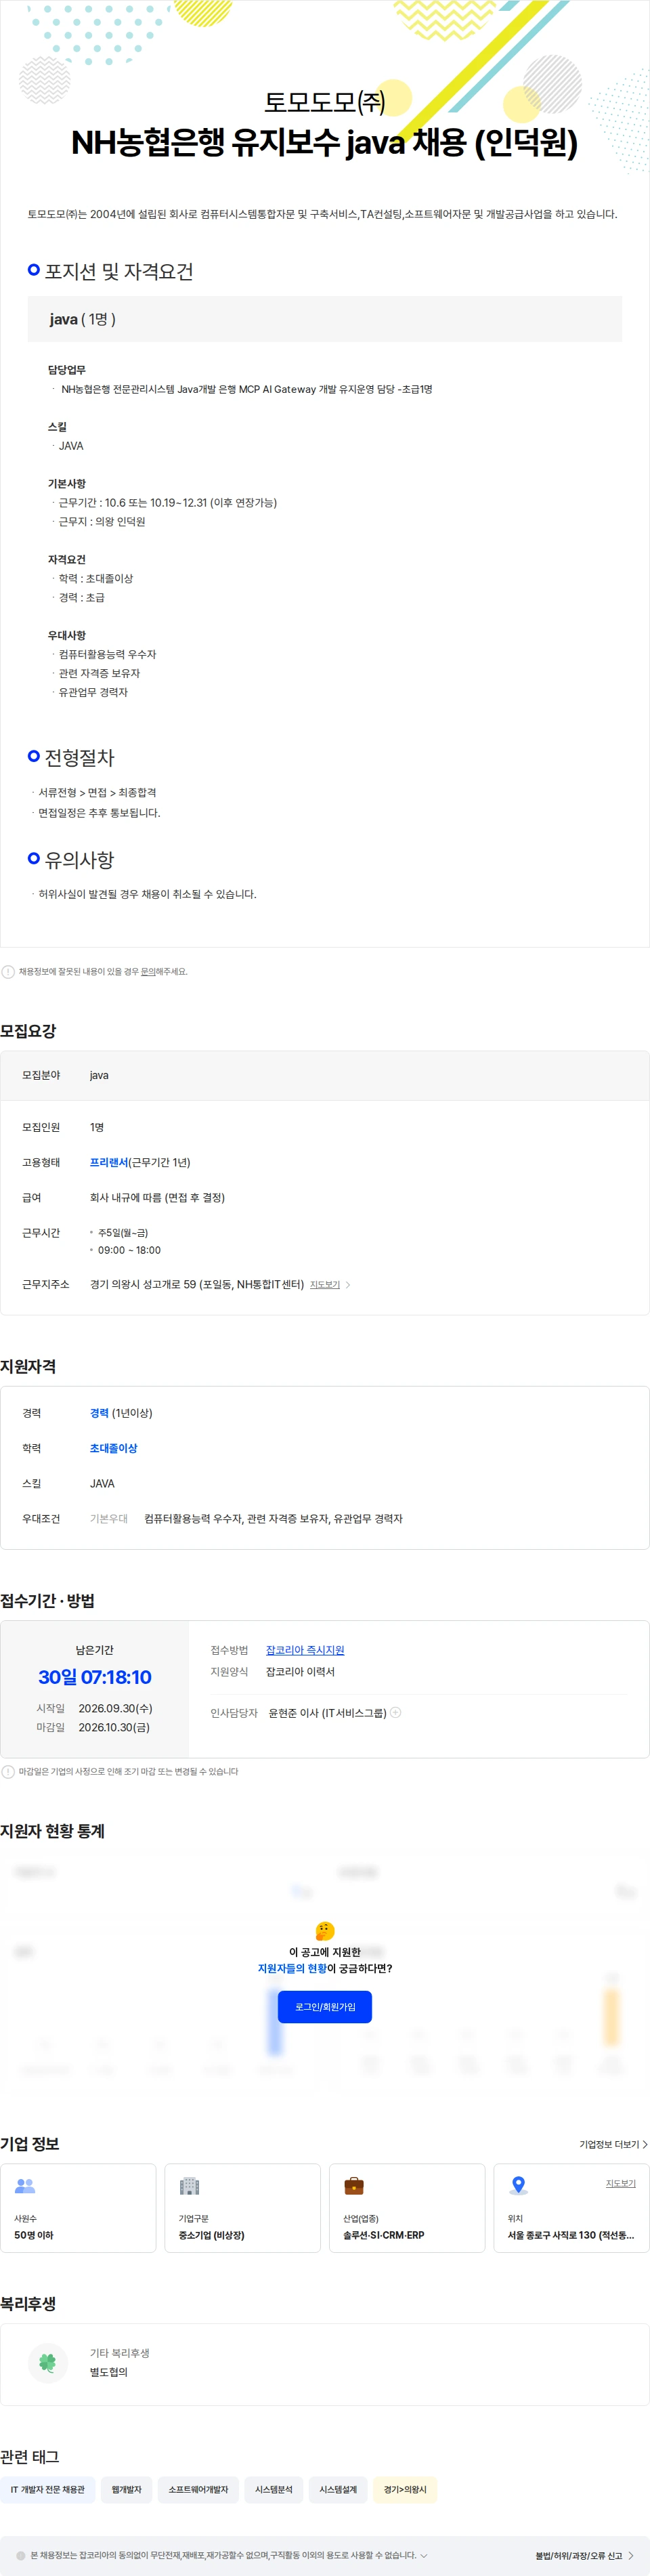Screen dimensions: 650x2576
Task: Click the grey circle icon before 본 채용정보는
Action: [x=21, y=2555]
